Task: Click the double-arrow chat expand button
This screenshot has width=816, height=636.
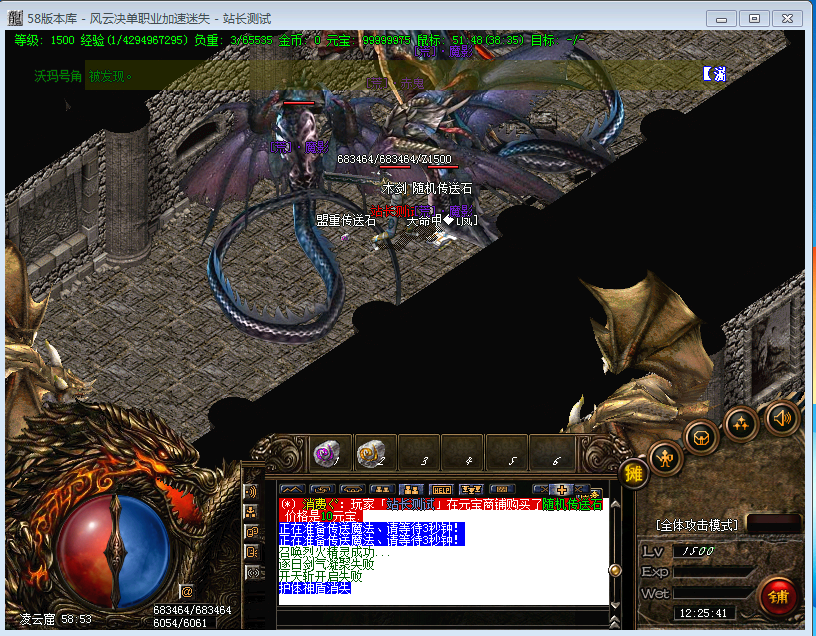Action: click(615, 621)
